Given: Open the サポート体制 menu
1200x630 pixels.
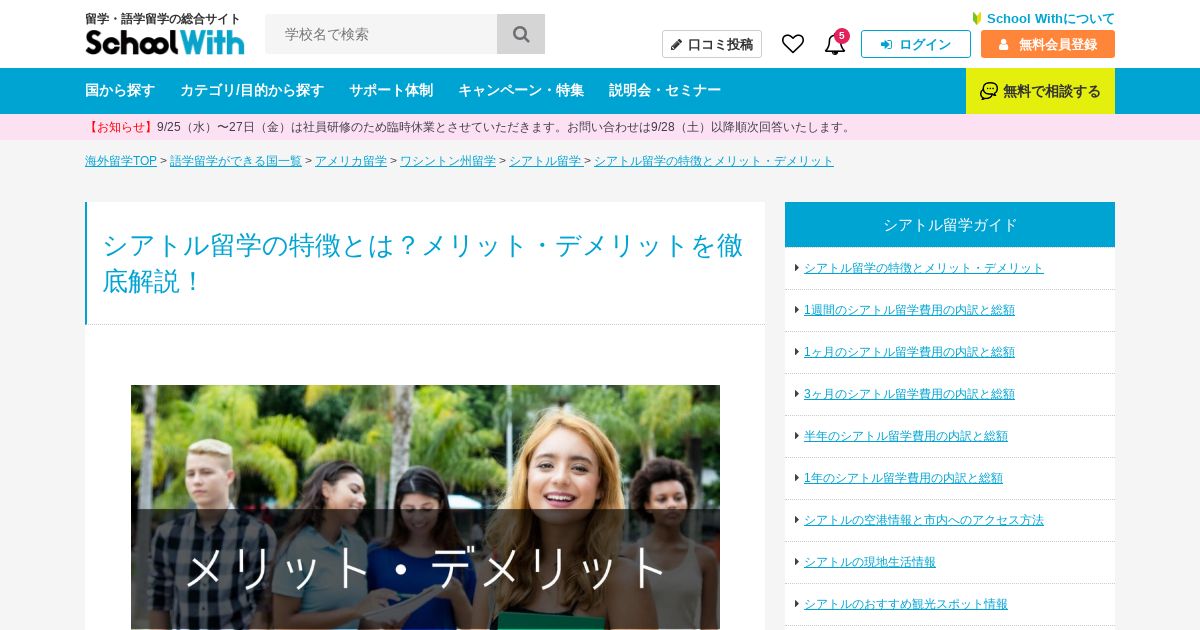Looking at the screenshot, I should 391,90.
